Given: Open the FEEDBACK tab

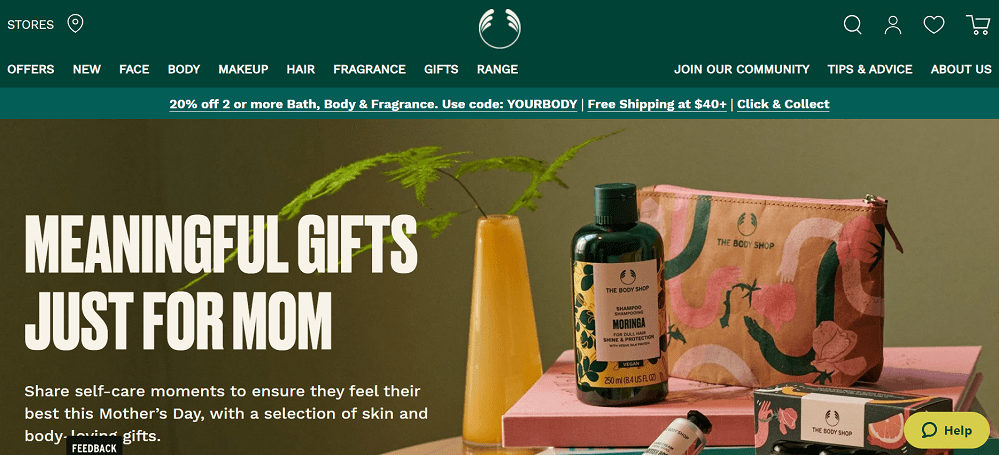Looking at the screenshot, I should [94, 448].
